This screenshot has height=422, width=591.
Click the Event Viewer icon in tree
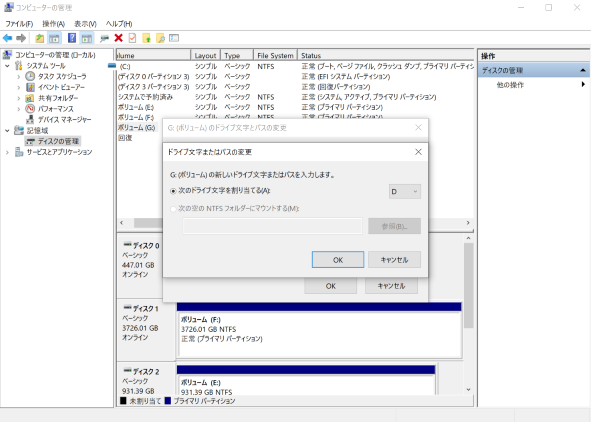point(30,87)
